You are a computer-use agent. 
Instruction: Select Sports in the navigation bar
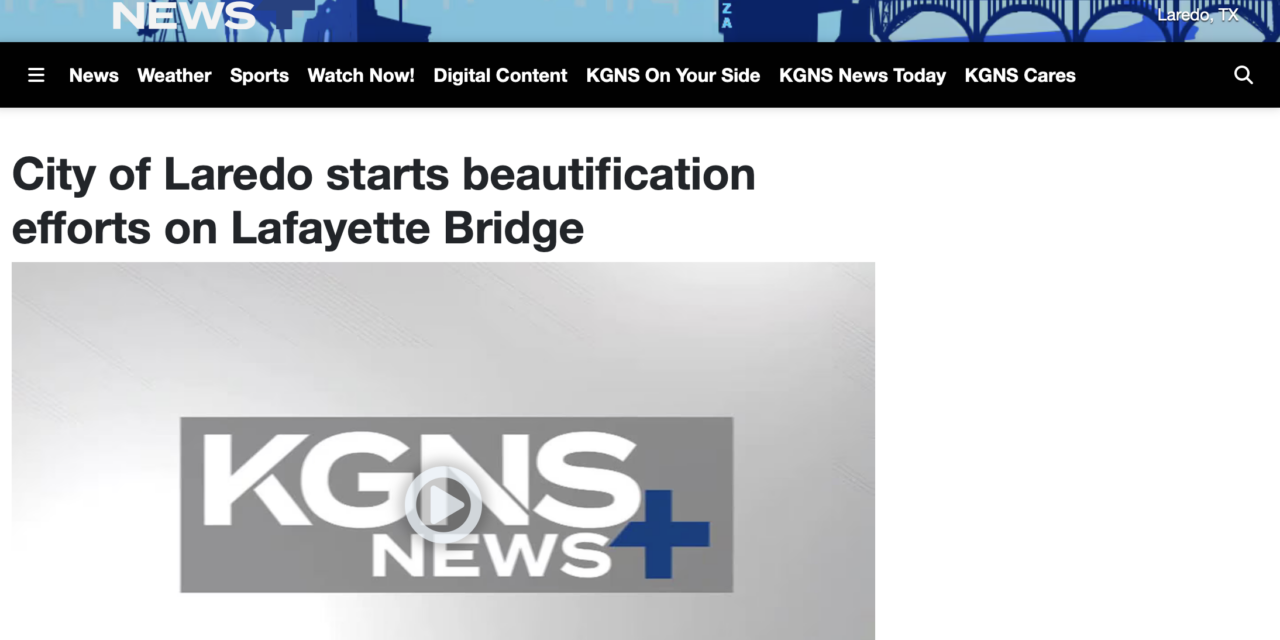click(x=259, y=75)
